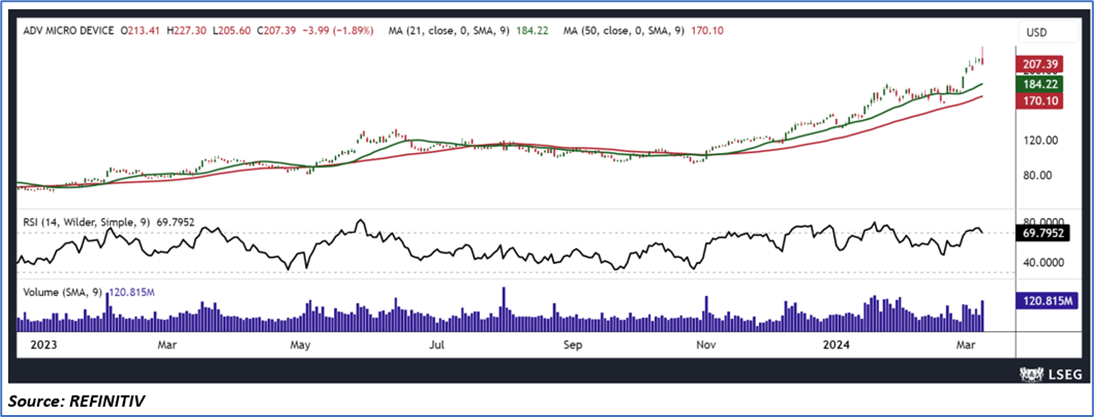Click the 40.0000 RSI axis label
Viewport: 1094px width, 417px height.
pos(1044,263)
